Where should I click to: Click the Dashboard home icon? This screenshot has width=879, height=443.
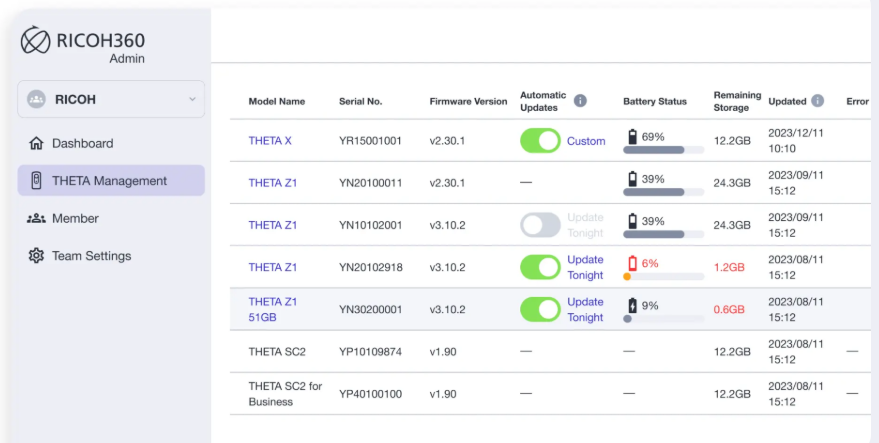click(36, 143)
